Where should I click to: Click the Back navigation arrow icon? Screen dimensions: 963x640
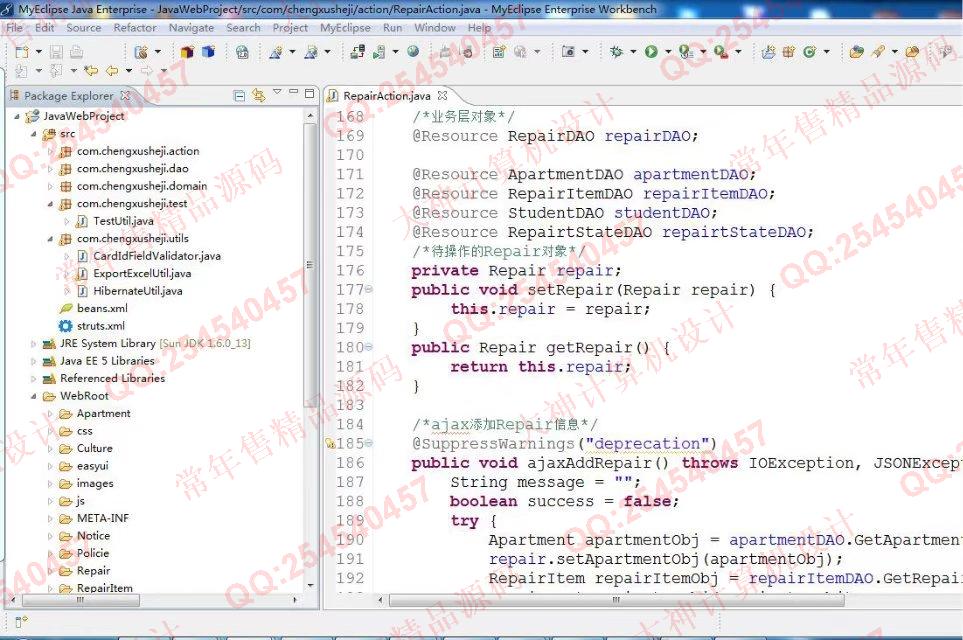coord(112,71)
